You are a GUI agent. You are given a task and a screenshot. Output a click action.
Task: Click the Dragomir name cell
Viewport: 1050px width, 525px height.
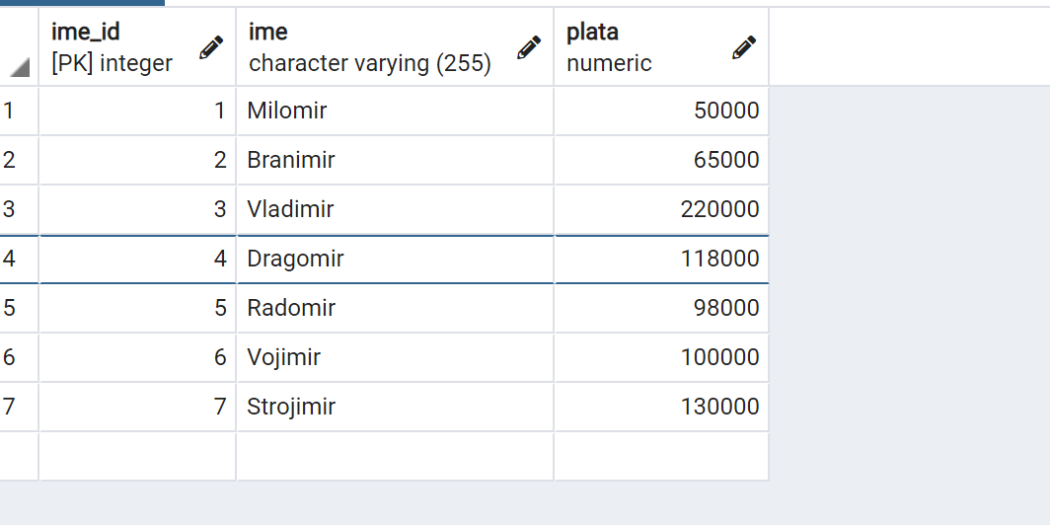point(395,258)
